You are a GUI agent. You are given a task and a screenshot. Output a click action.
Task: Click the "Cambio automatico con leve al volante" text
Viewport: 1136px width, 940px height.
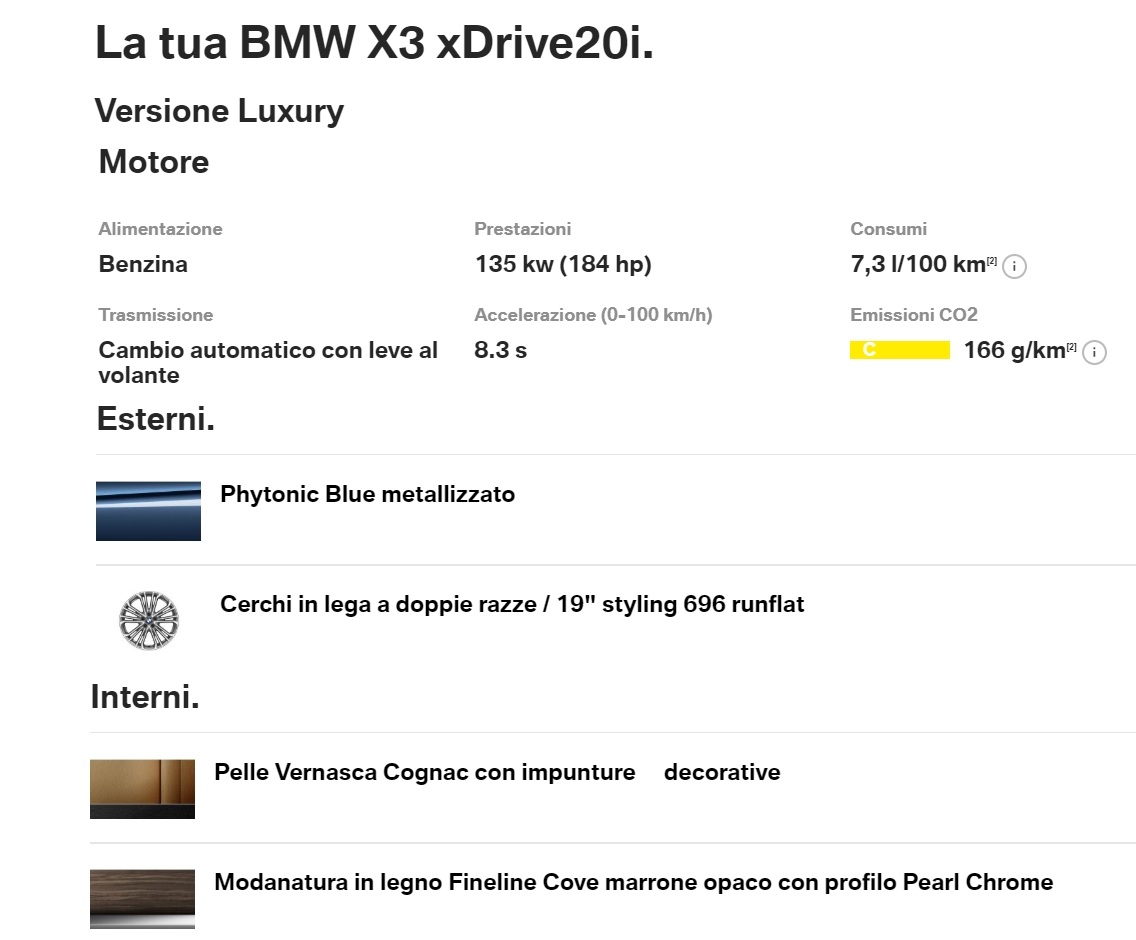[268, 362]
